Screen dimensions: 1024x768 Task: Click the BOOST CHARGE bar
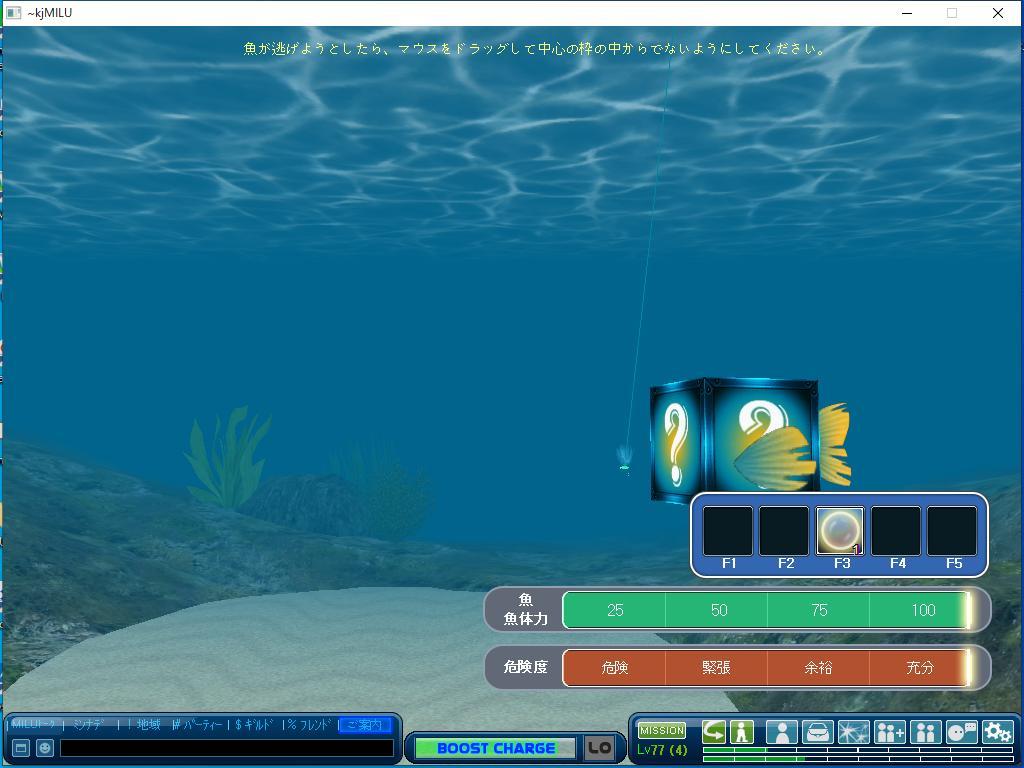[496, 748]
